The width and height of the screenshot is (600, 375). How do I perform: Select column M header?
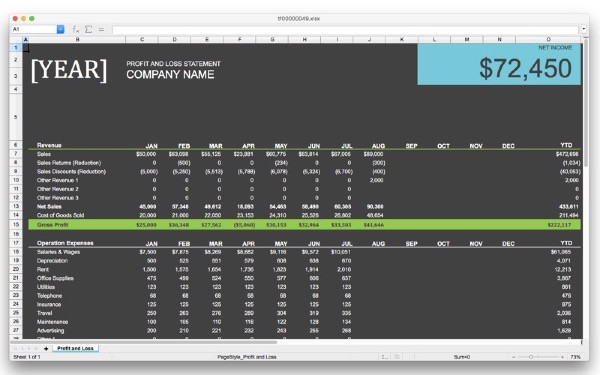click(467, 39)
